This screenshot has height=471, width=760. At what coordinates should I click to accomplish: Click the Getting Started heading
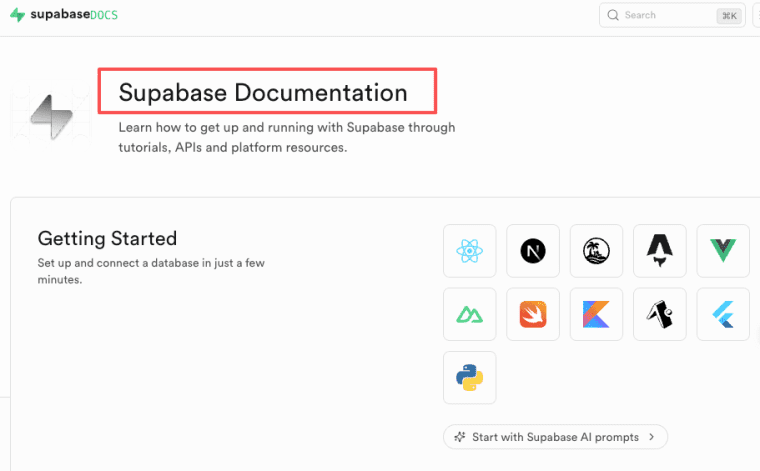[x=107, y=238]
